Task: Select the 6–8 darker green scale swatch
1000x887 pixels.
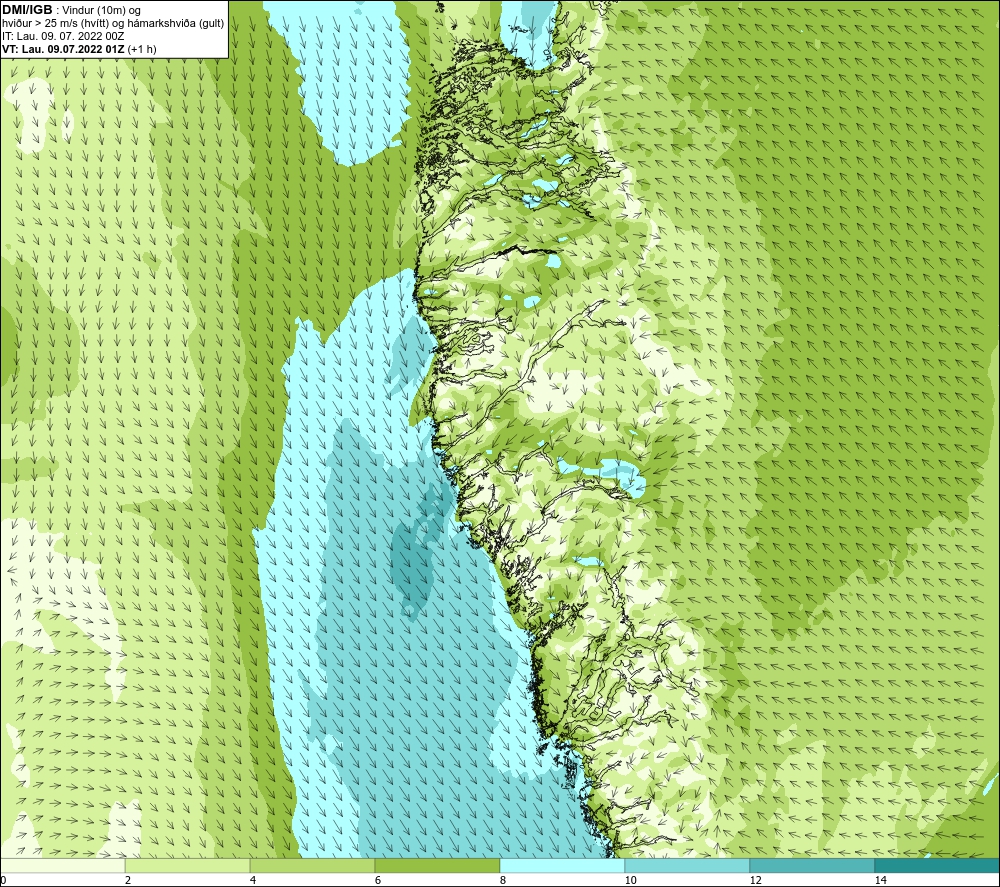Action: tap(437, 866)
